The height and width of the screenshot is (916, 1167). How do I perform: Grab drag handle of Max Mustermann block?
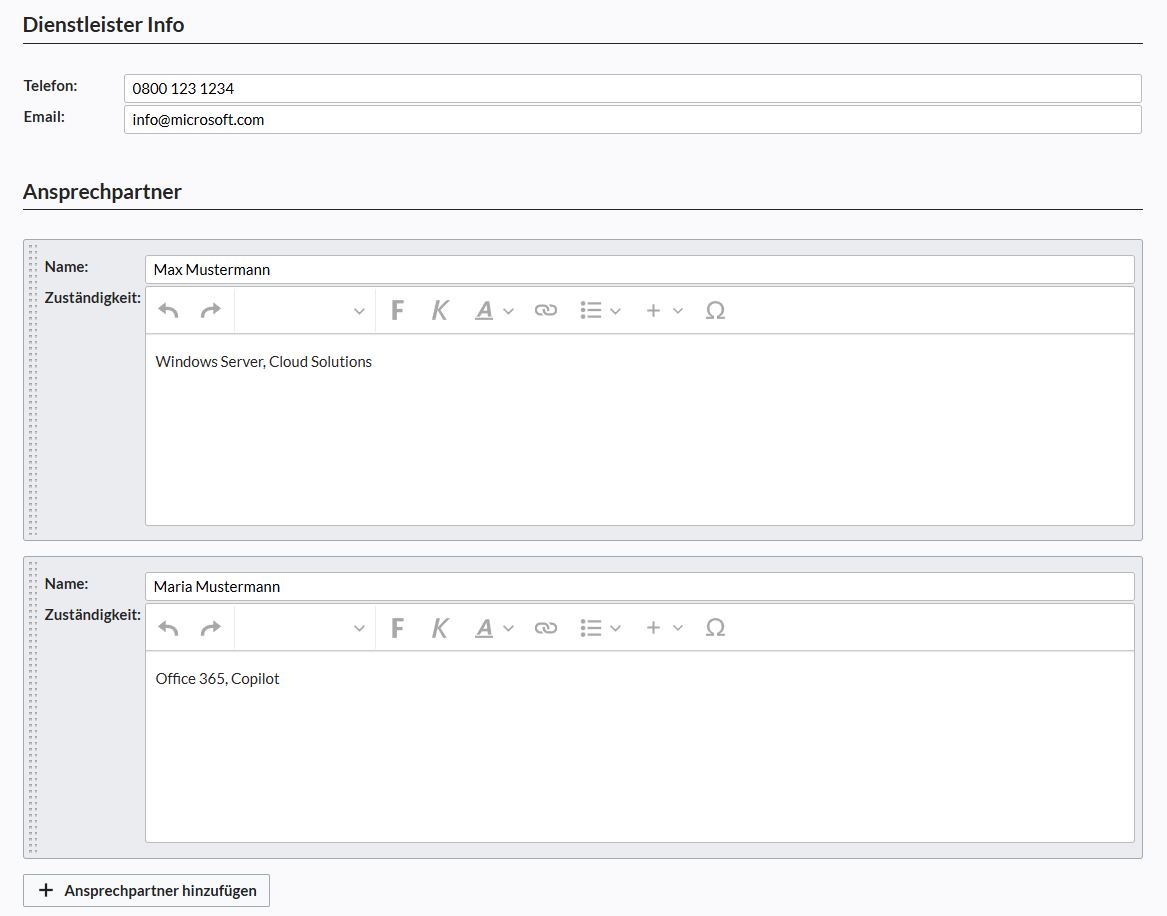coord(33,390)
